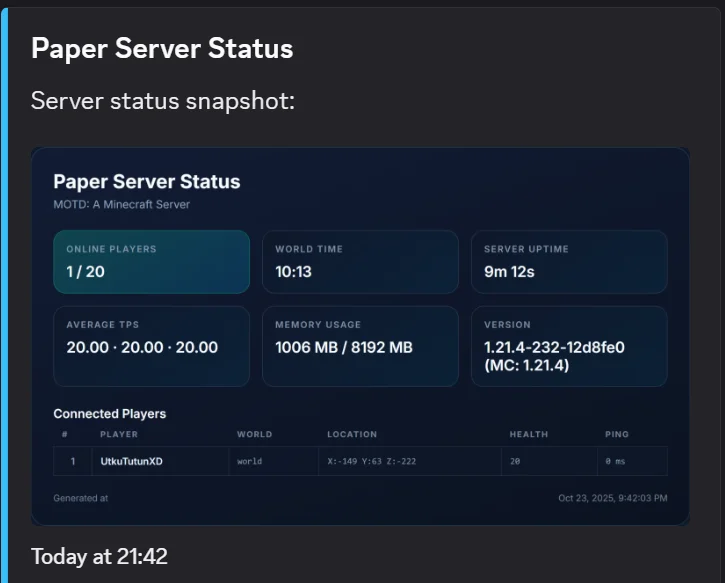The height and width of the screenshot is (583, 725).
Task: Click the "HEALTH" column header
Action: coord(528,434)
